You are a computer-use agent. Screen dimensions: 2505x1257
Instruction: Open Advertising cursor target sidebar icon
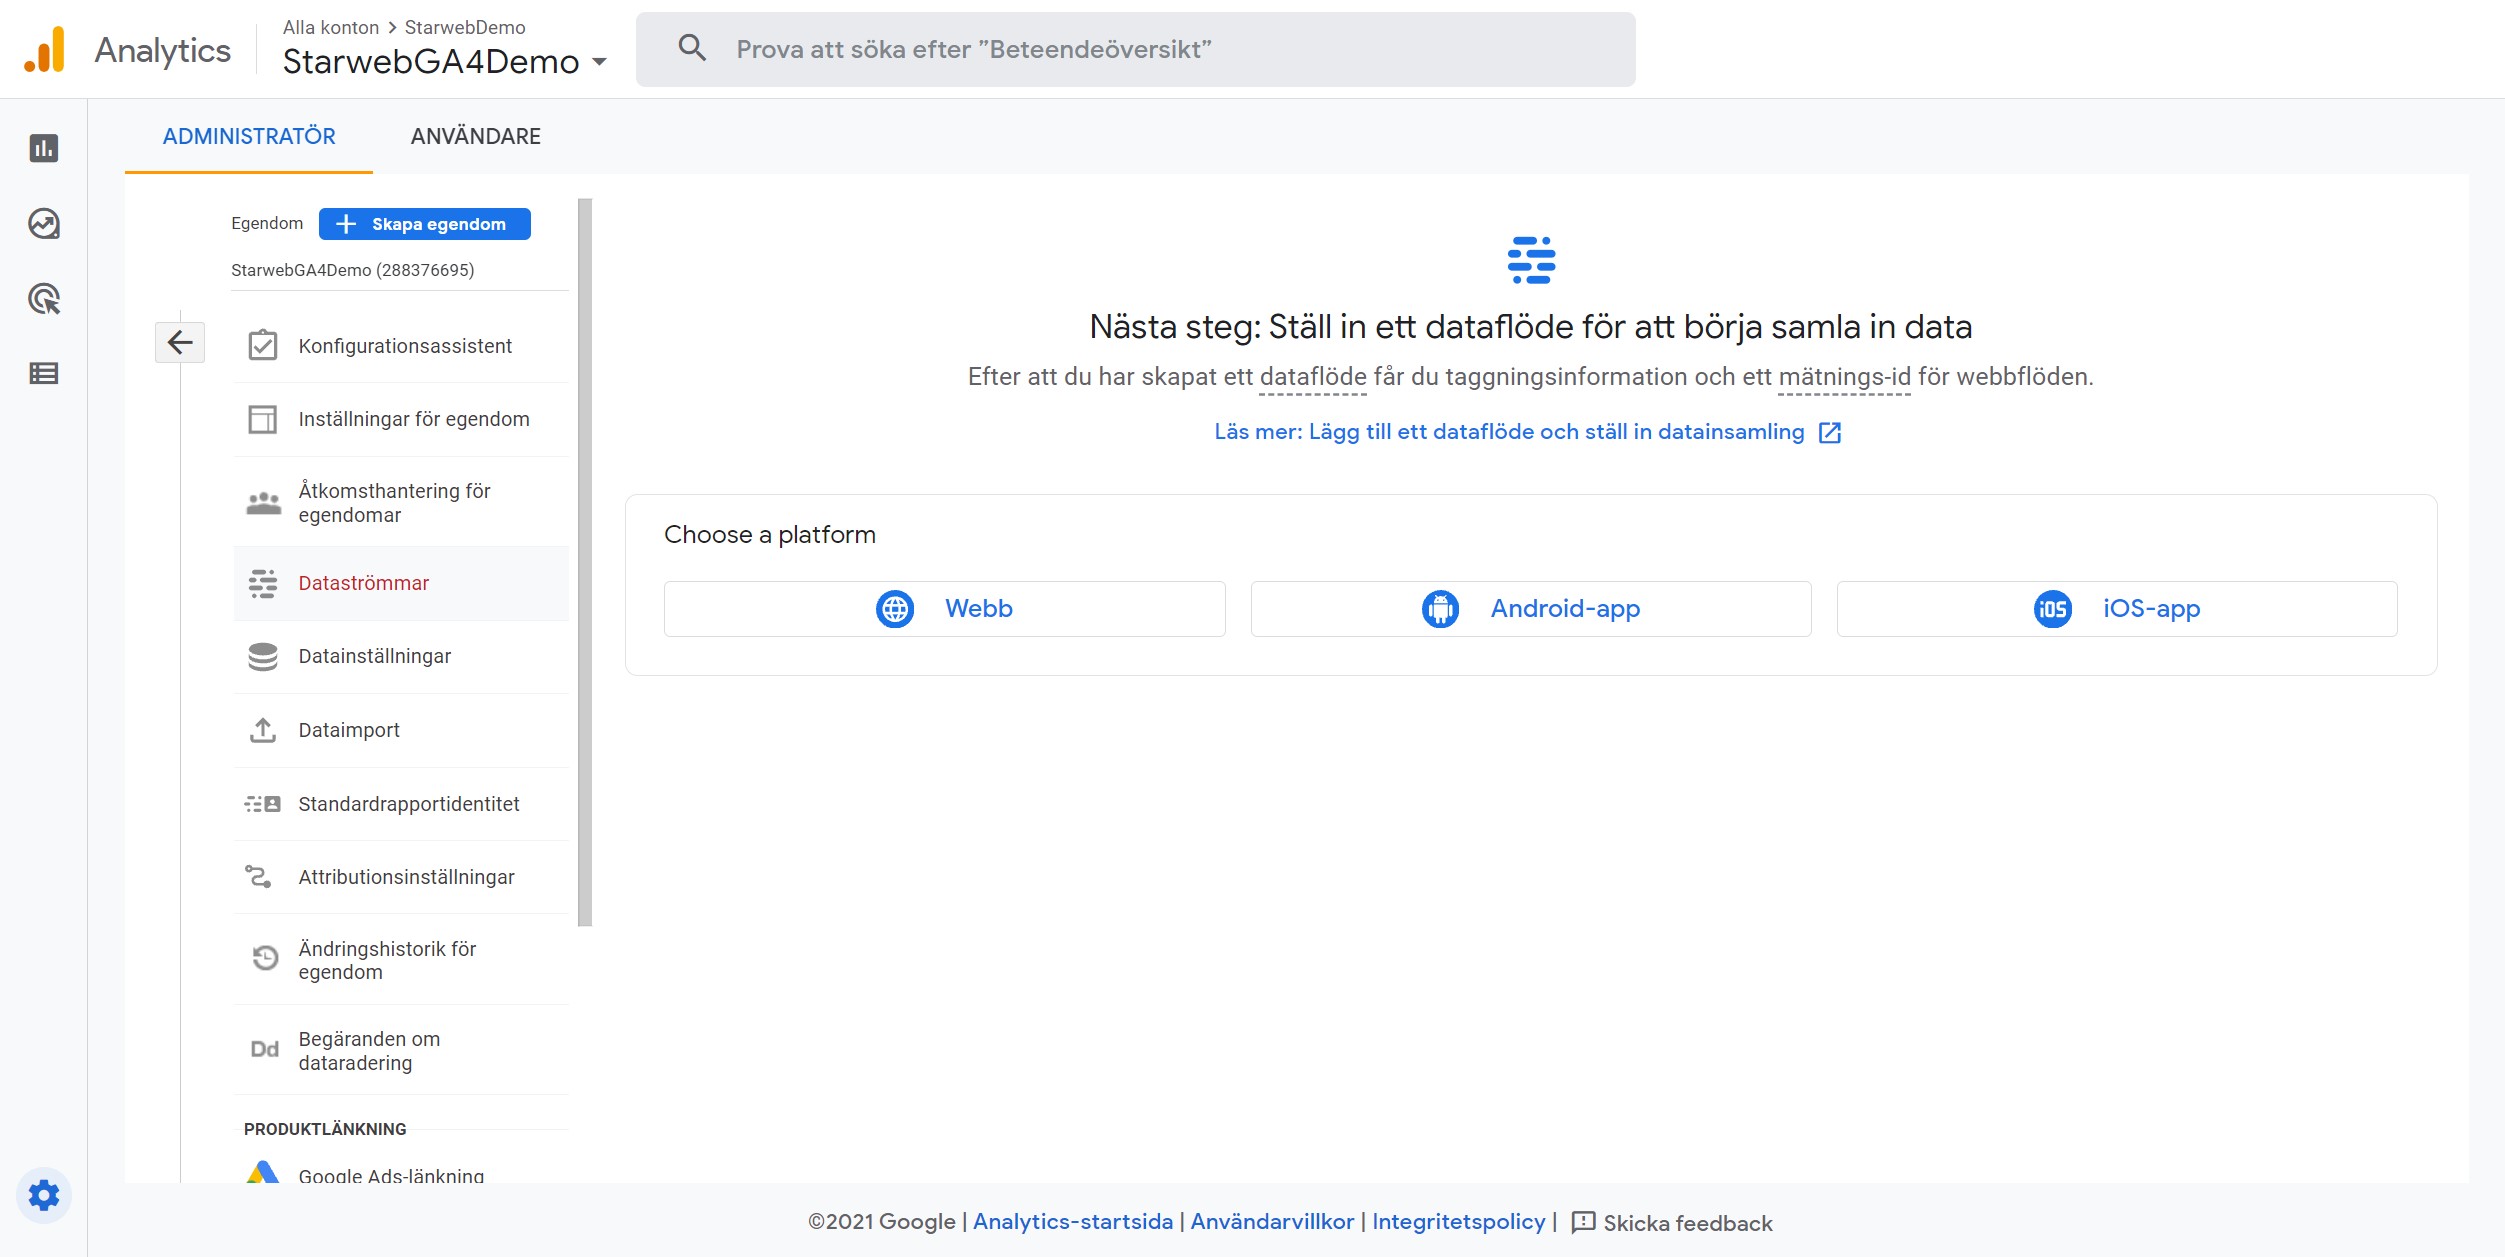click(x=44, y=298)
